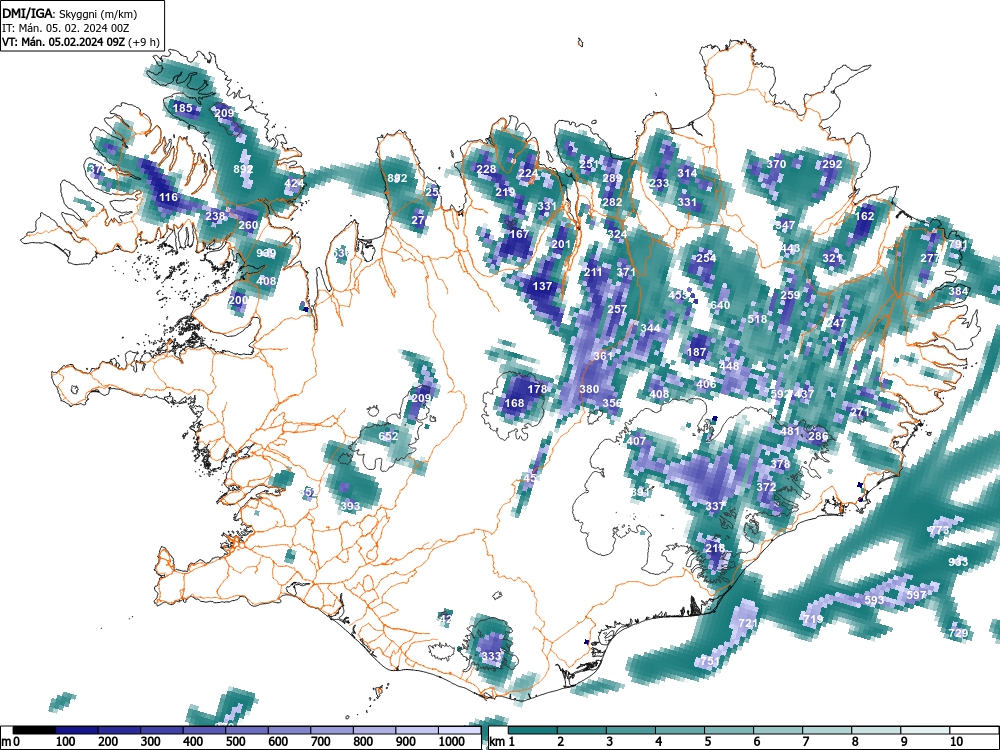
Task: Select the map value '344'
Action: 651,328
